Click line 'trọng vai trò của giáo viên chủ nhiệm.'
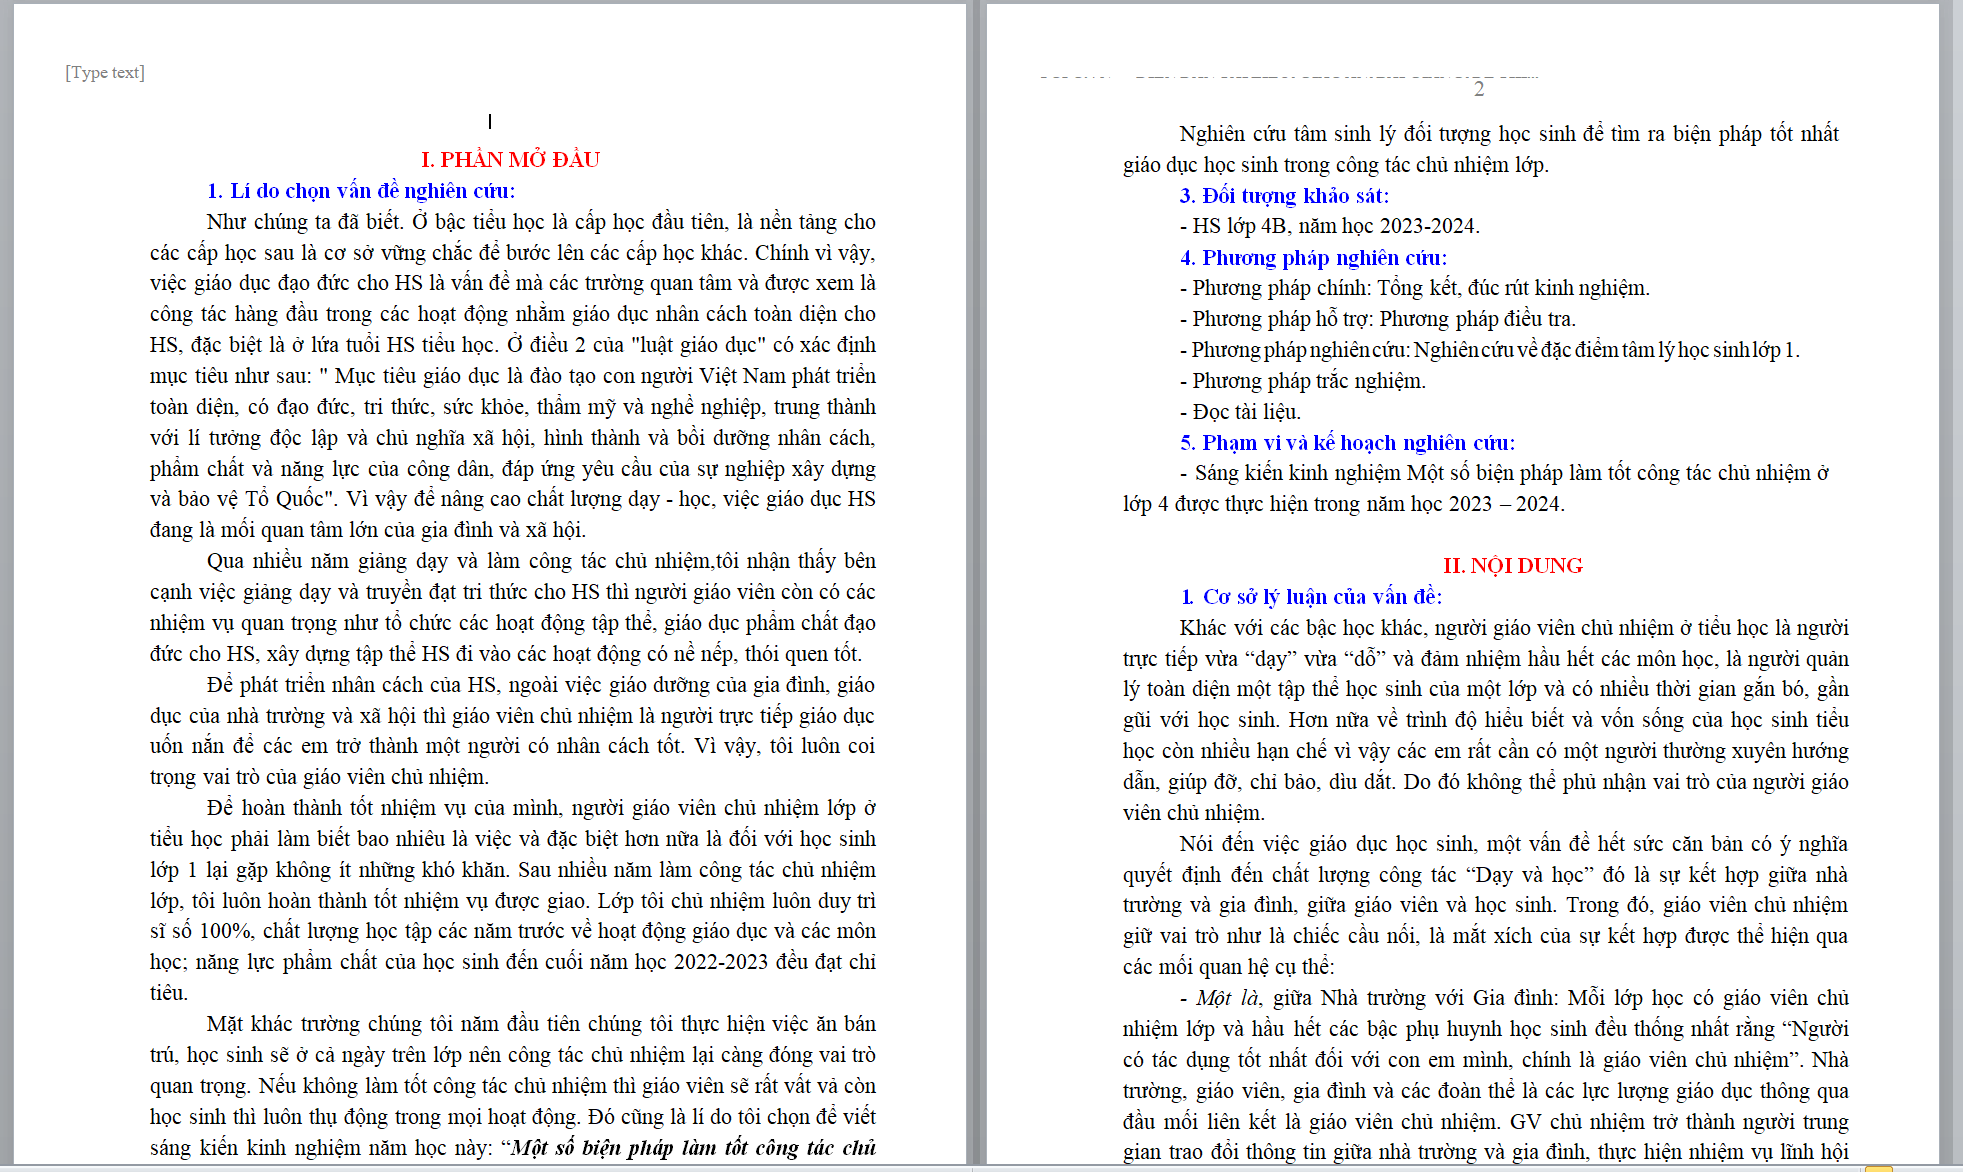The image size is (1963, 1172). (x=319, y=777)
